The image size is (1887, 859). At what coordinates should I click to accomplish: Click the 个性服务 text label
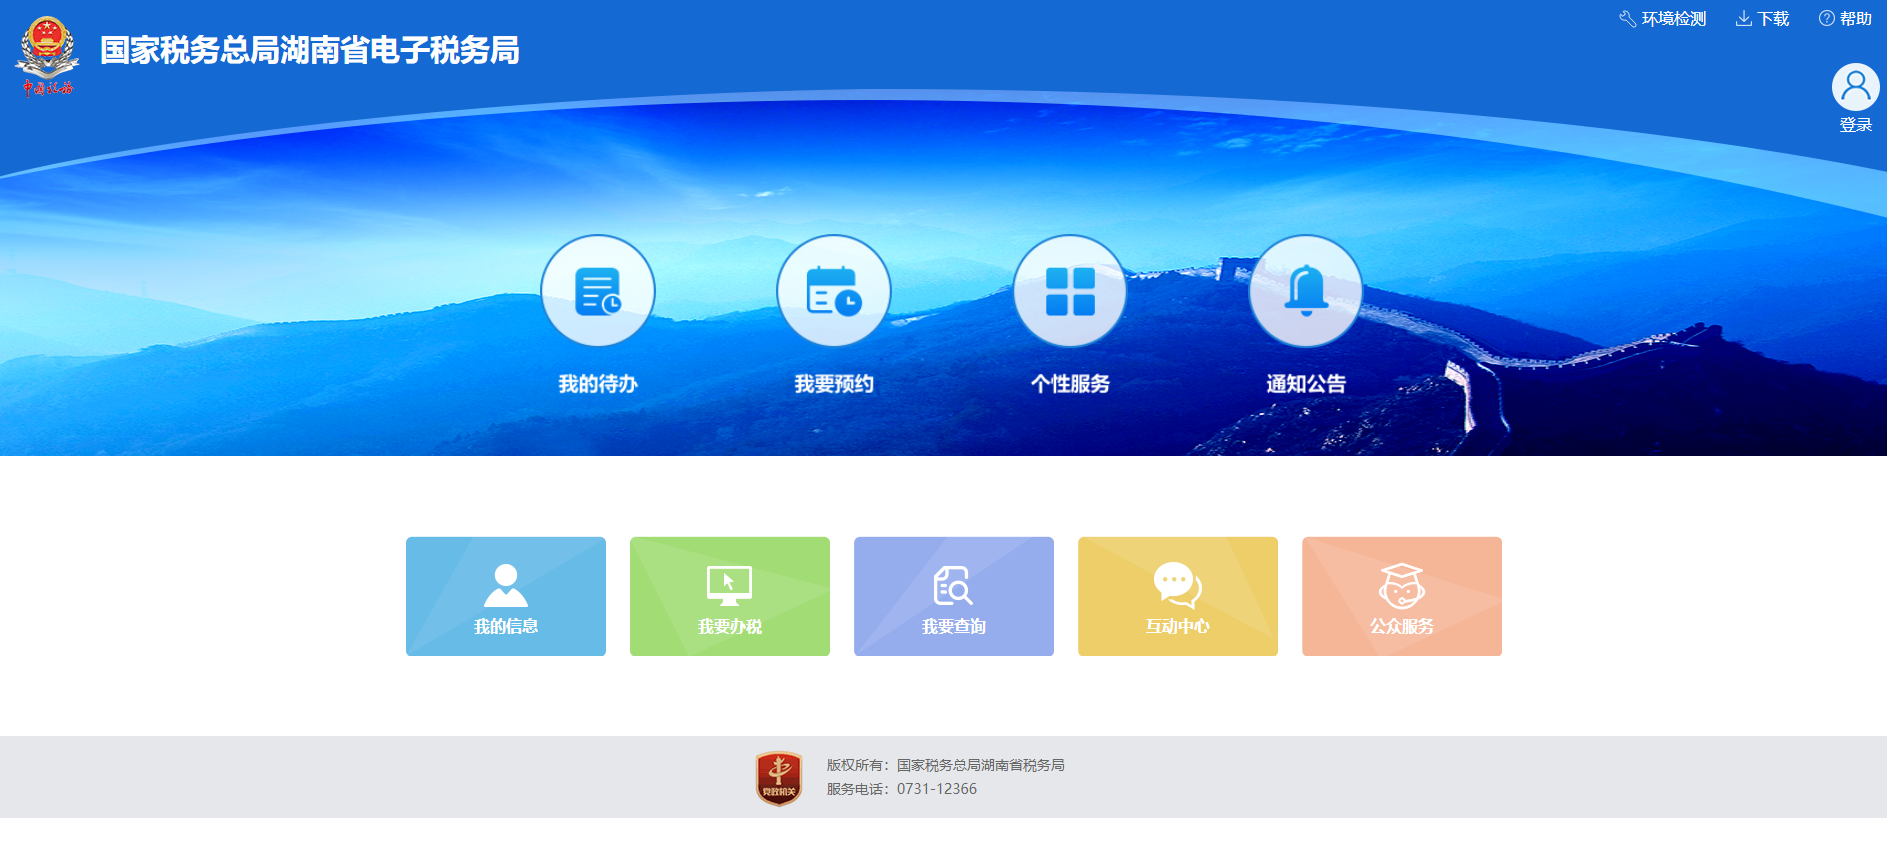click(x=1070, y=384)
